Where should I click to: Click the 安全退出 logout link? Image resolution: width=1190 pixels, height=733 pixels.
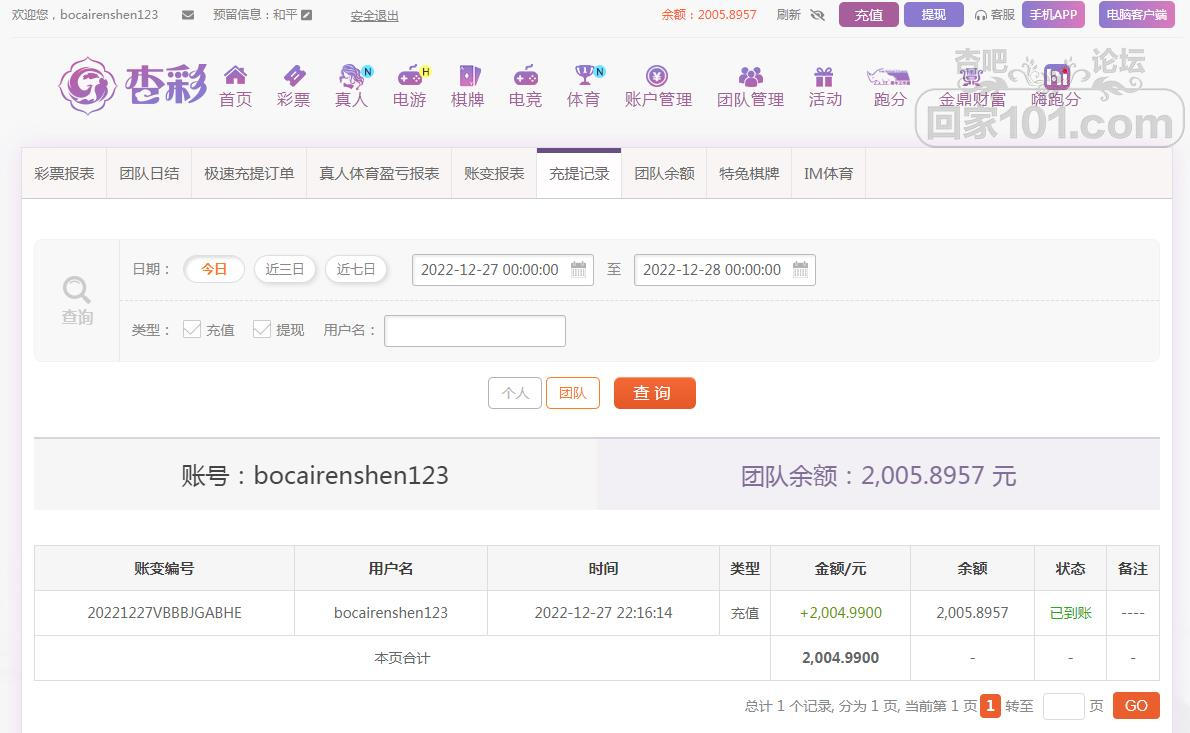[374, 15]
